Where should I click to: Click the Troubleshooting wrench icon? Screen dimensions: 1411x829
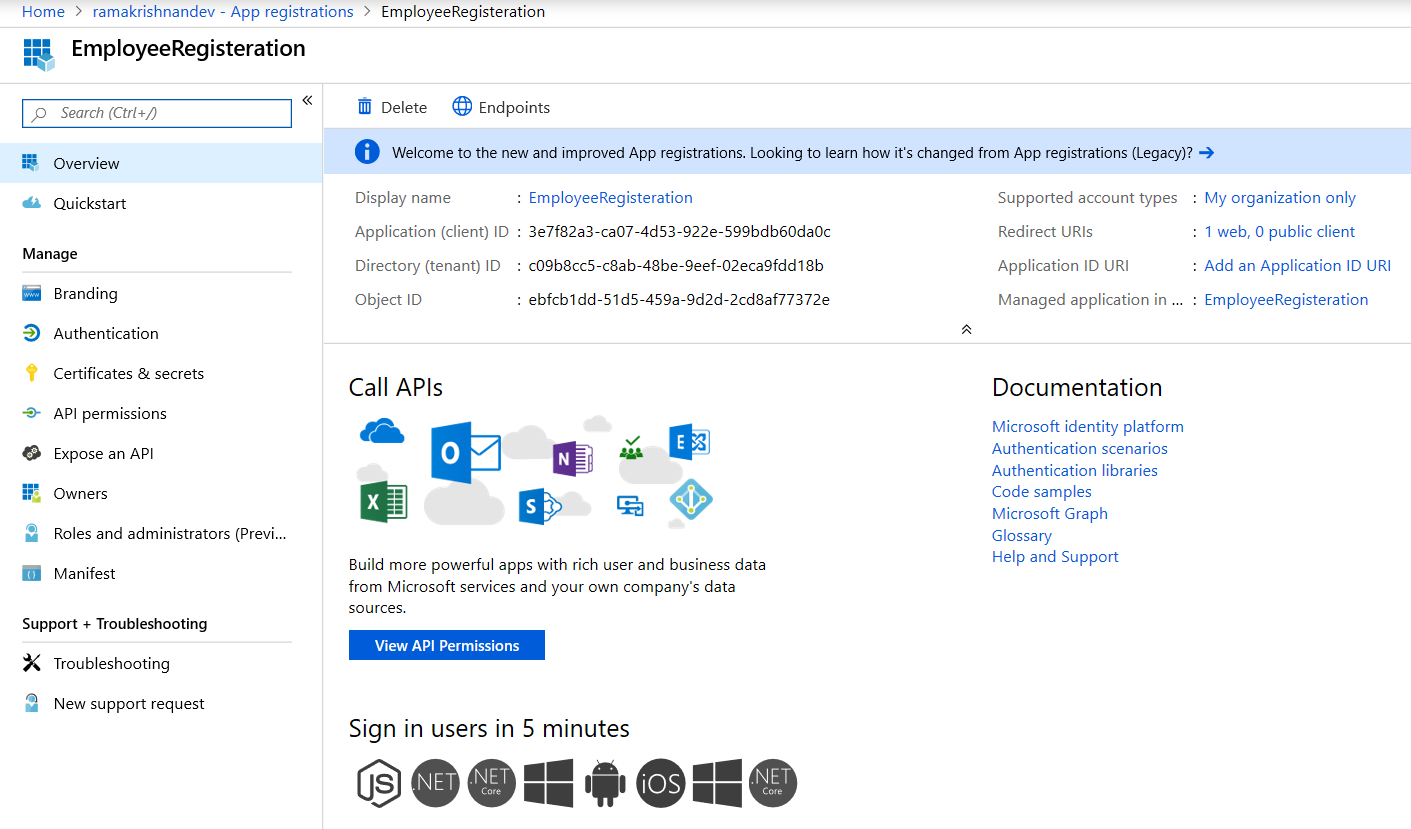pos(32,663)
